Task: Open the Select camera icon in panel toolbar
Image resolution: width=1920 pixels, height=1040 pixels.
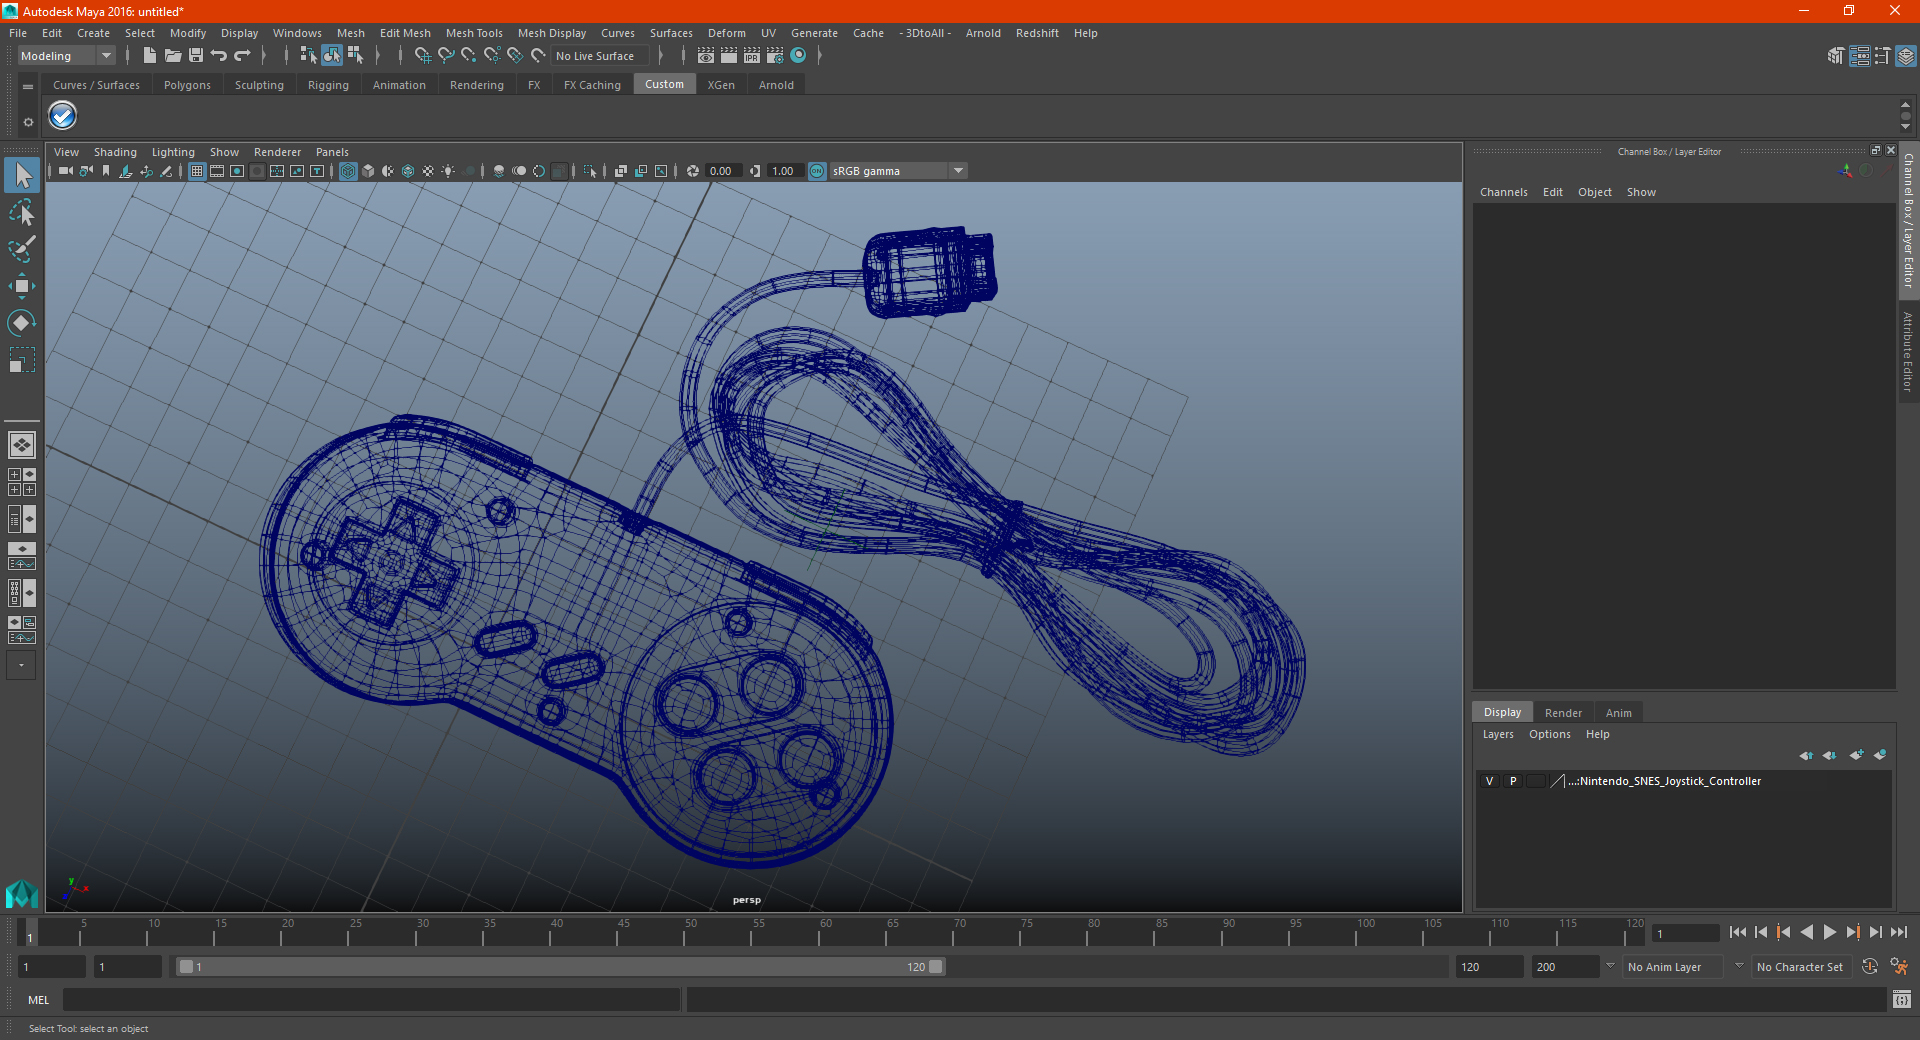Action: (x=66, y=171)
